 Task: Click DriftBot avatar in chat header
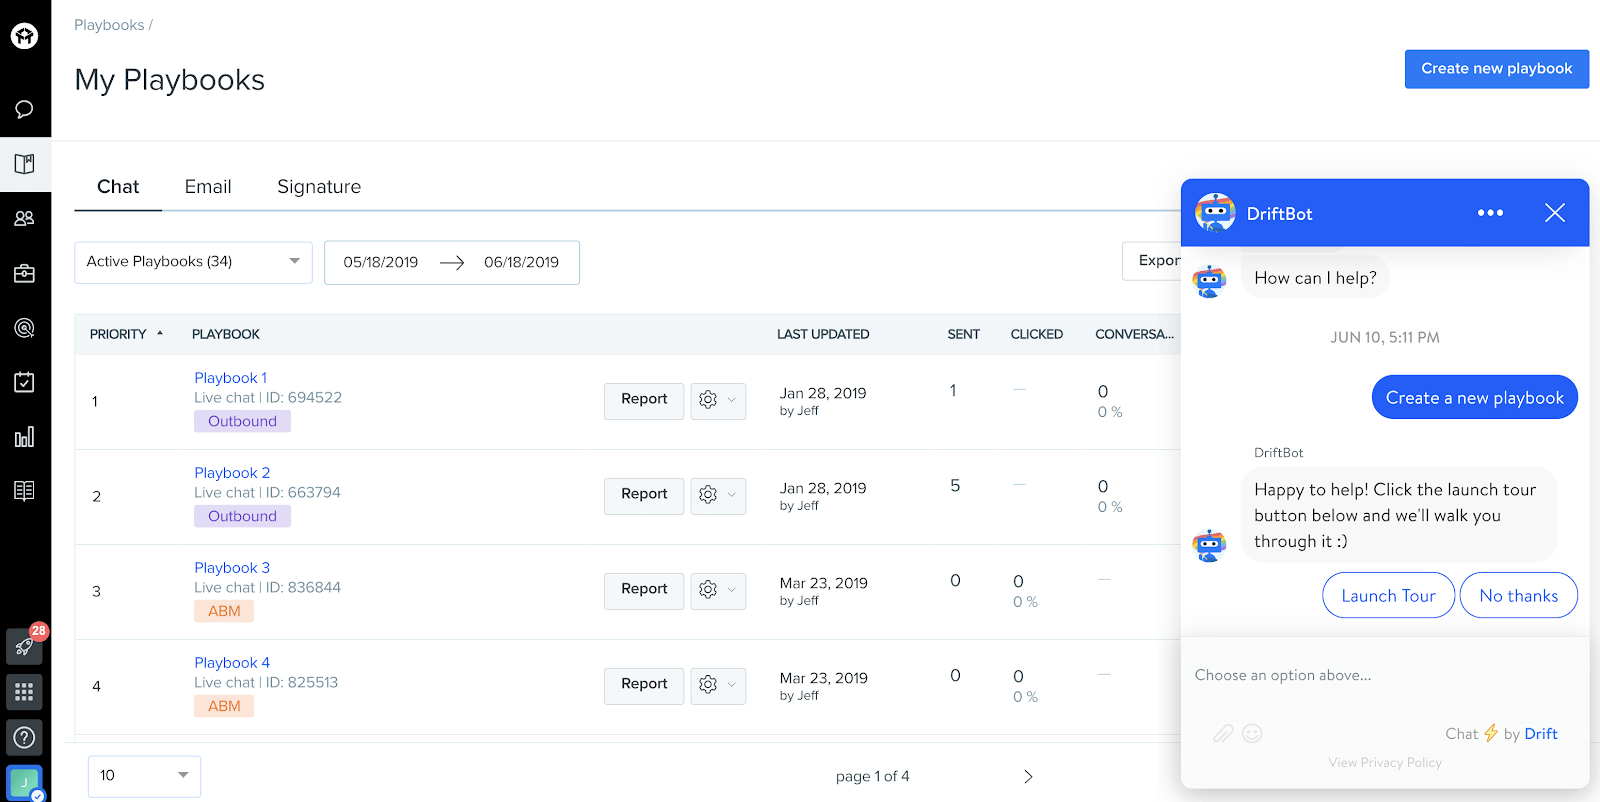click(x=1215, y=213)
